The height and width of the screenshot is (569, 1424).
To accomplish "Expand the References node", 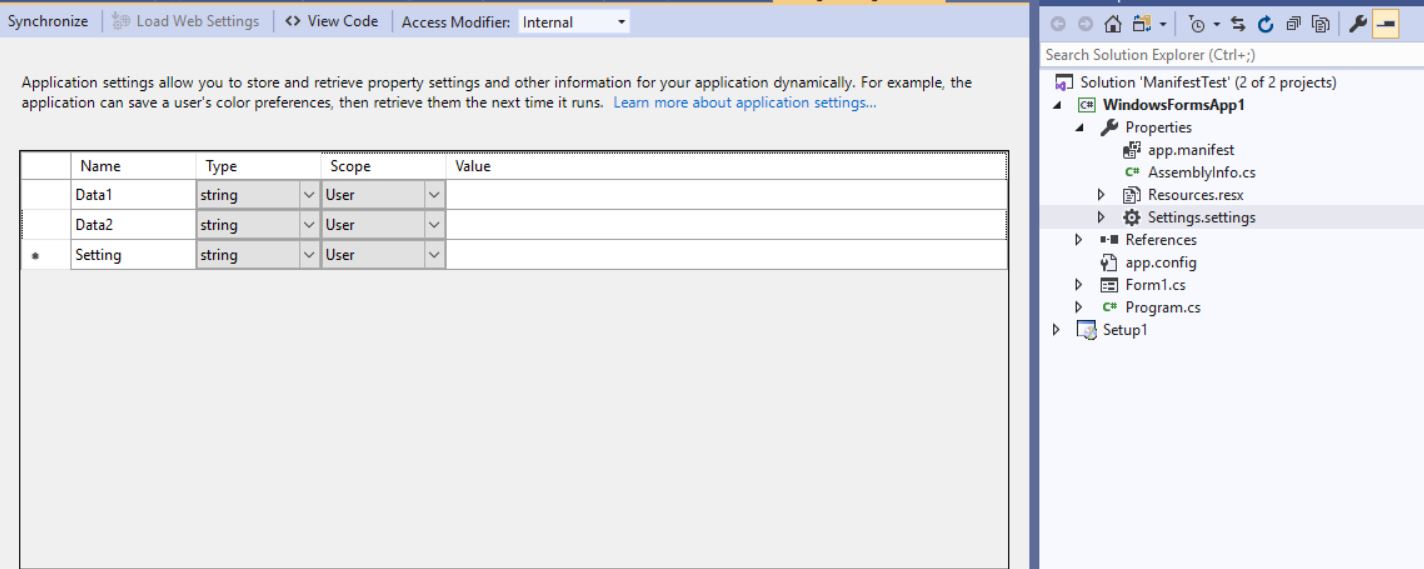I will [1080, 240].
